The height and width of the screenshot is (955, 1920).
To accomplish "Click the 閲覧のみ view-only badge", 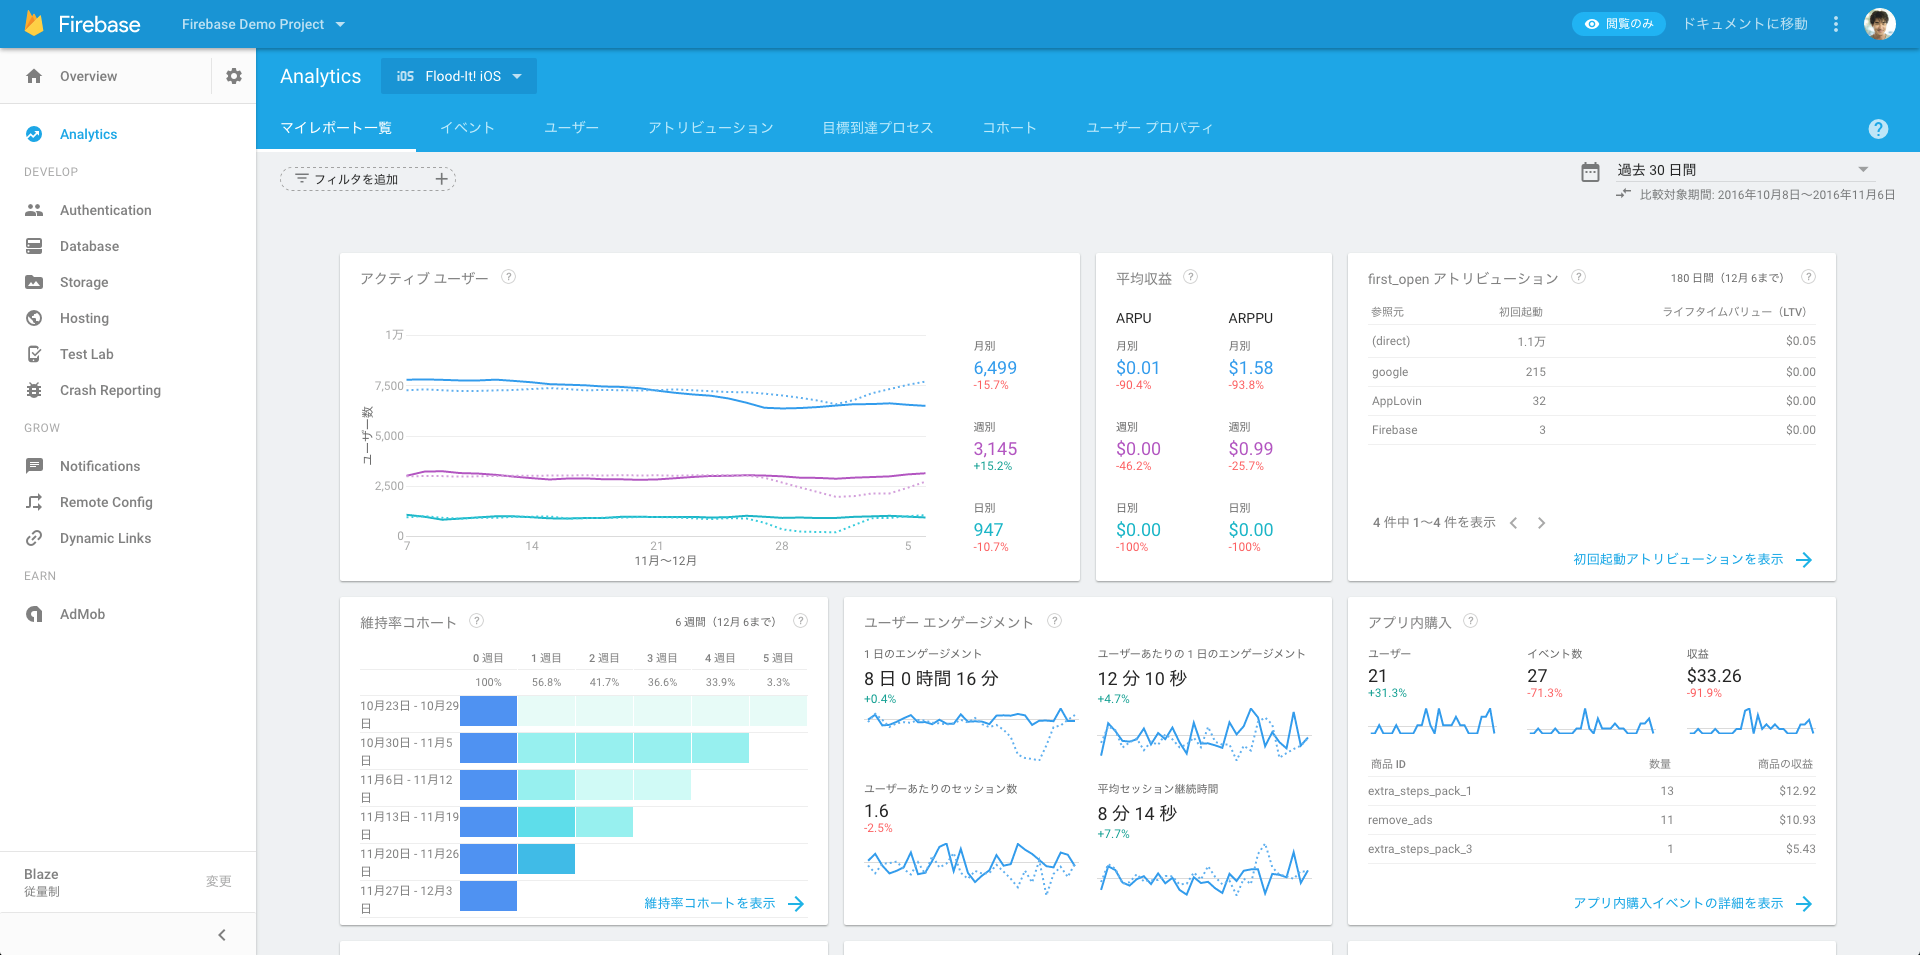I will coord(1619,24).
